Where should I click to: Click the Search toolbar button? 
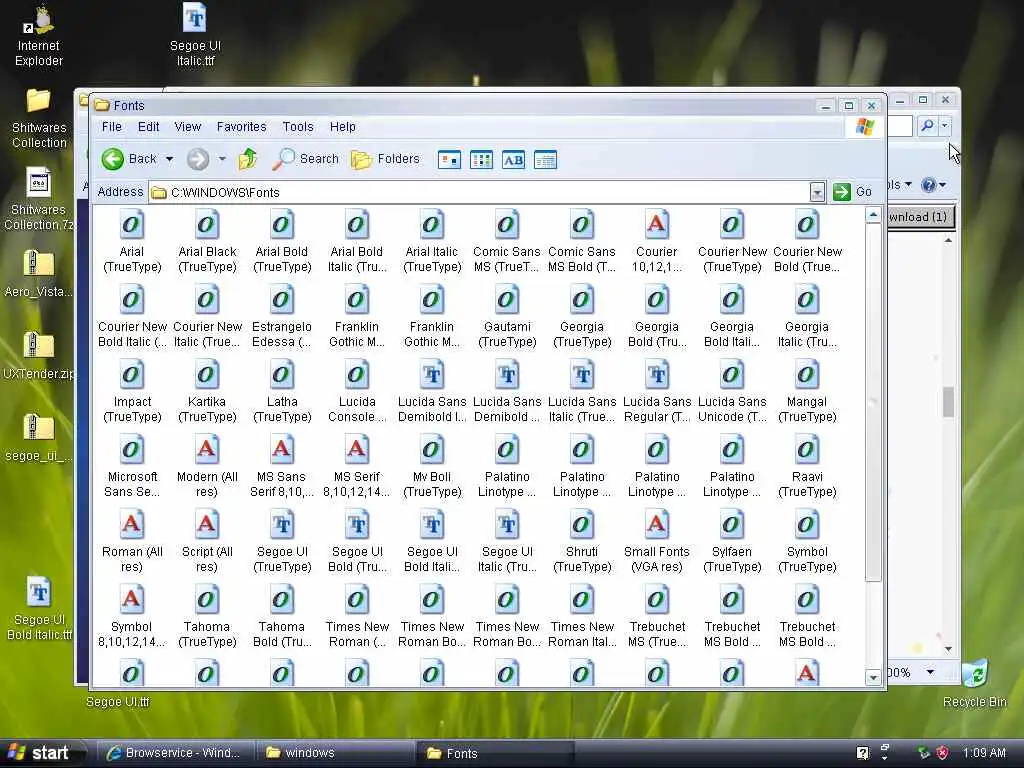[306, 159]
